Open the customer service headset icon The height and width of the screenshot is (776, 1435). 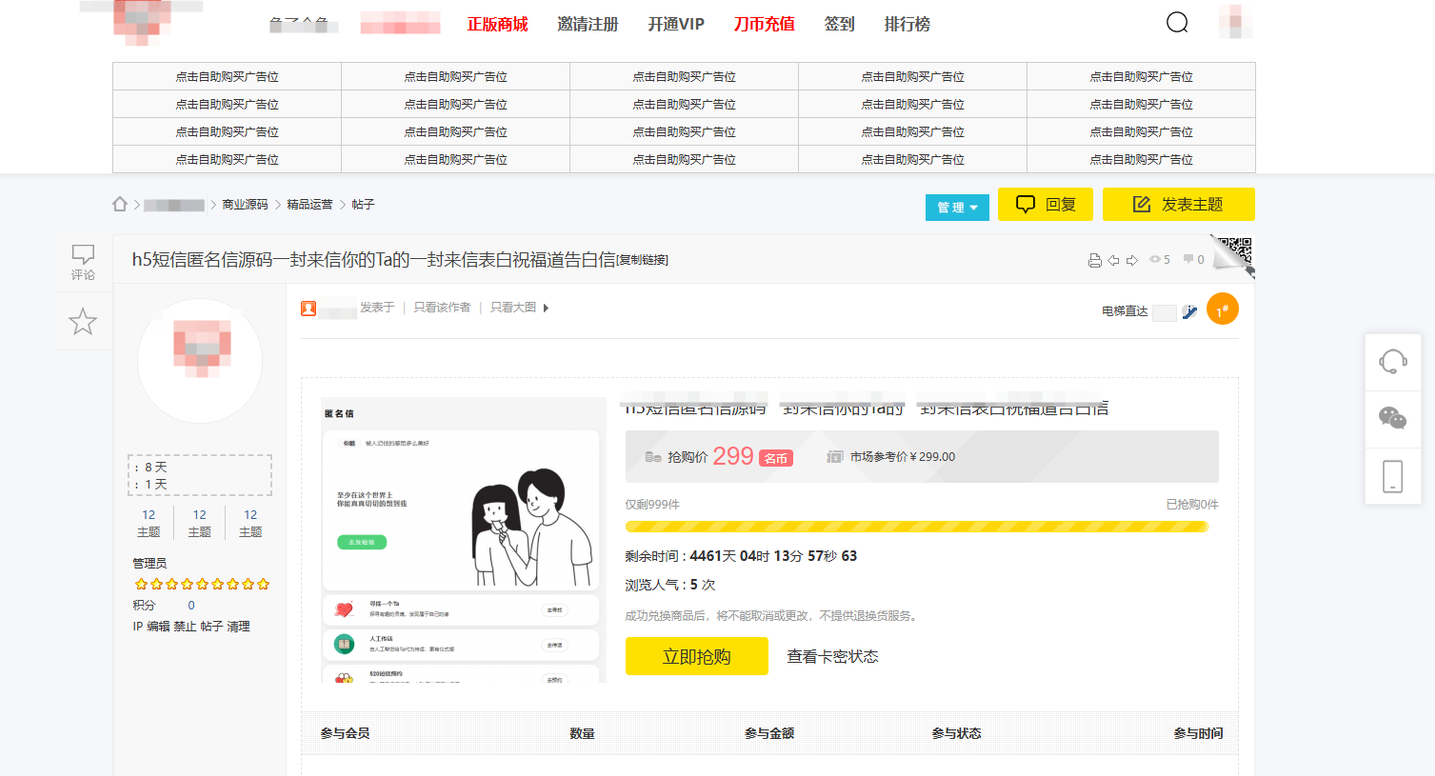coord(1392,361)
